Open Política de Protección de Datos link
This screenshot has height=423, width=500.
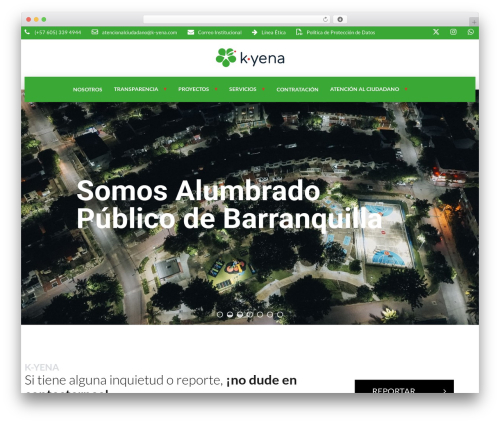tap(341, 32)
